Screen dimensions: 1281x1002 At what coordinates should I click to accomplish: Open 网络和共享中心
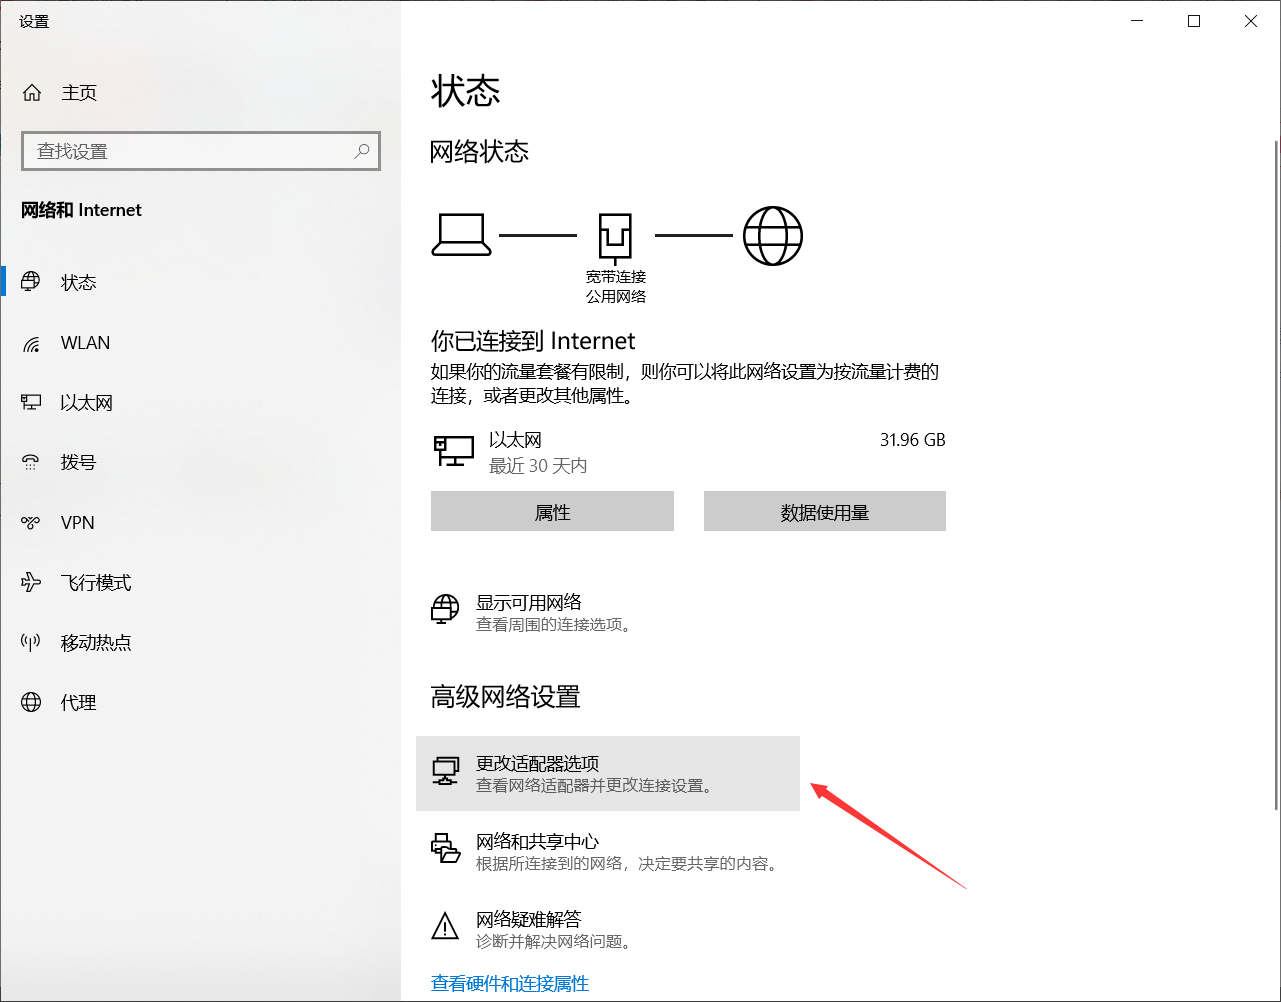tap(608, 851)
